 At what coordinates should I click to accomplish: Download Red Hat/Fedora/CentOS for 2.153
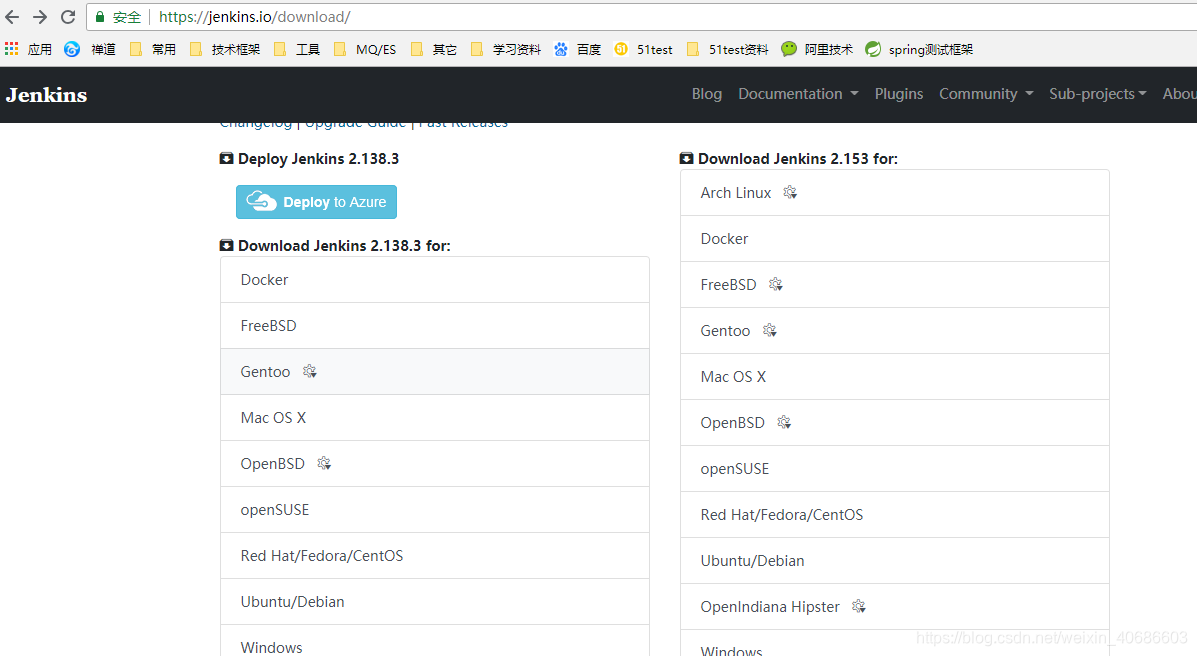[895, 515]
